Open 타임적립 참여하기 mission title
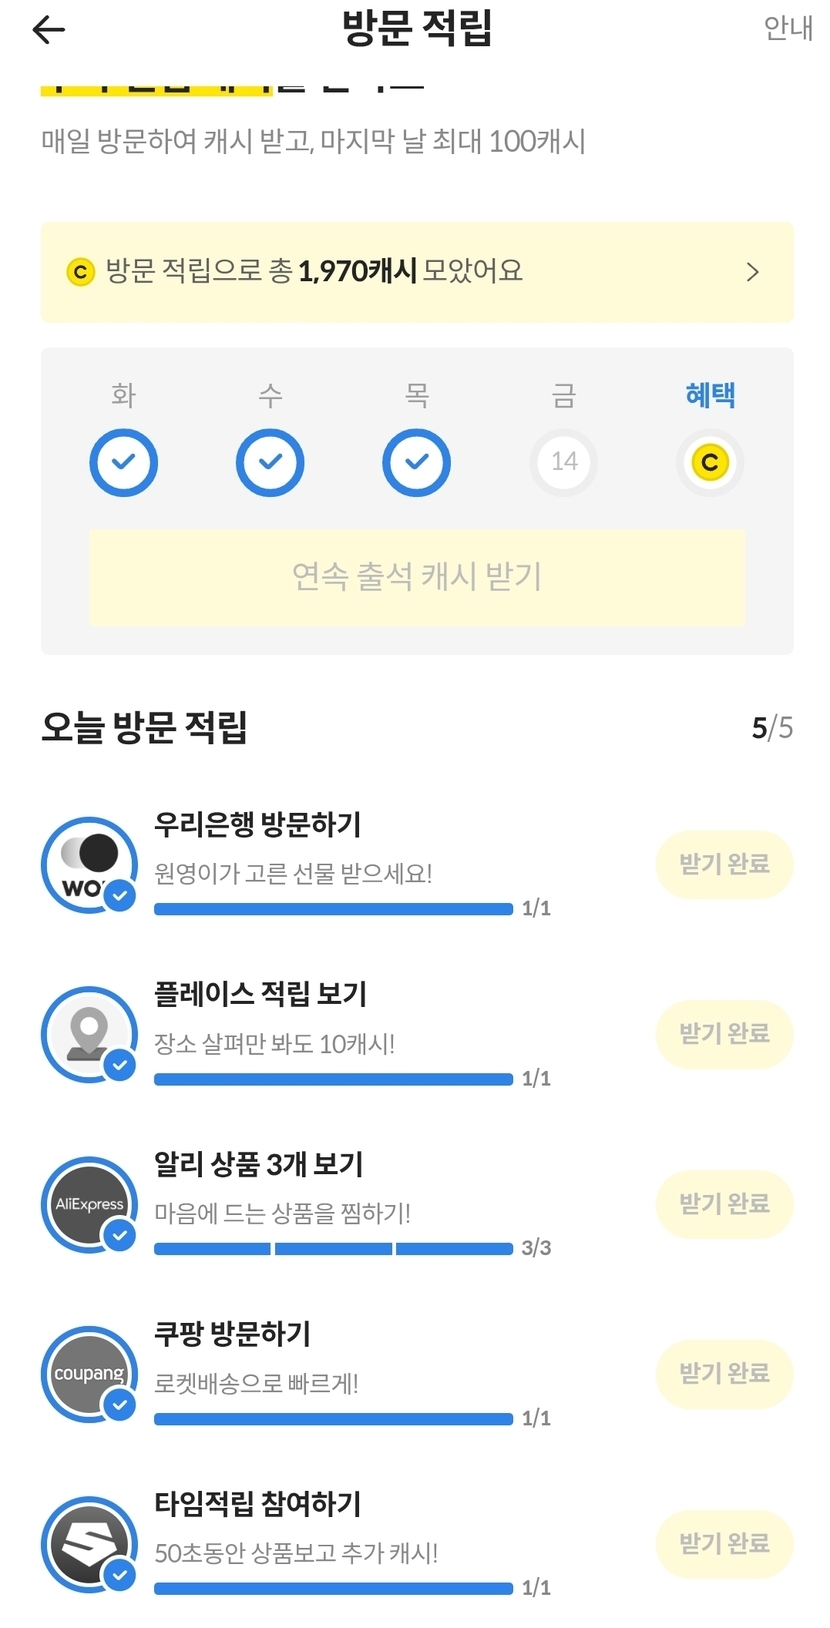The image size is (830, 1628). tap(257, 1503)
